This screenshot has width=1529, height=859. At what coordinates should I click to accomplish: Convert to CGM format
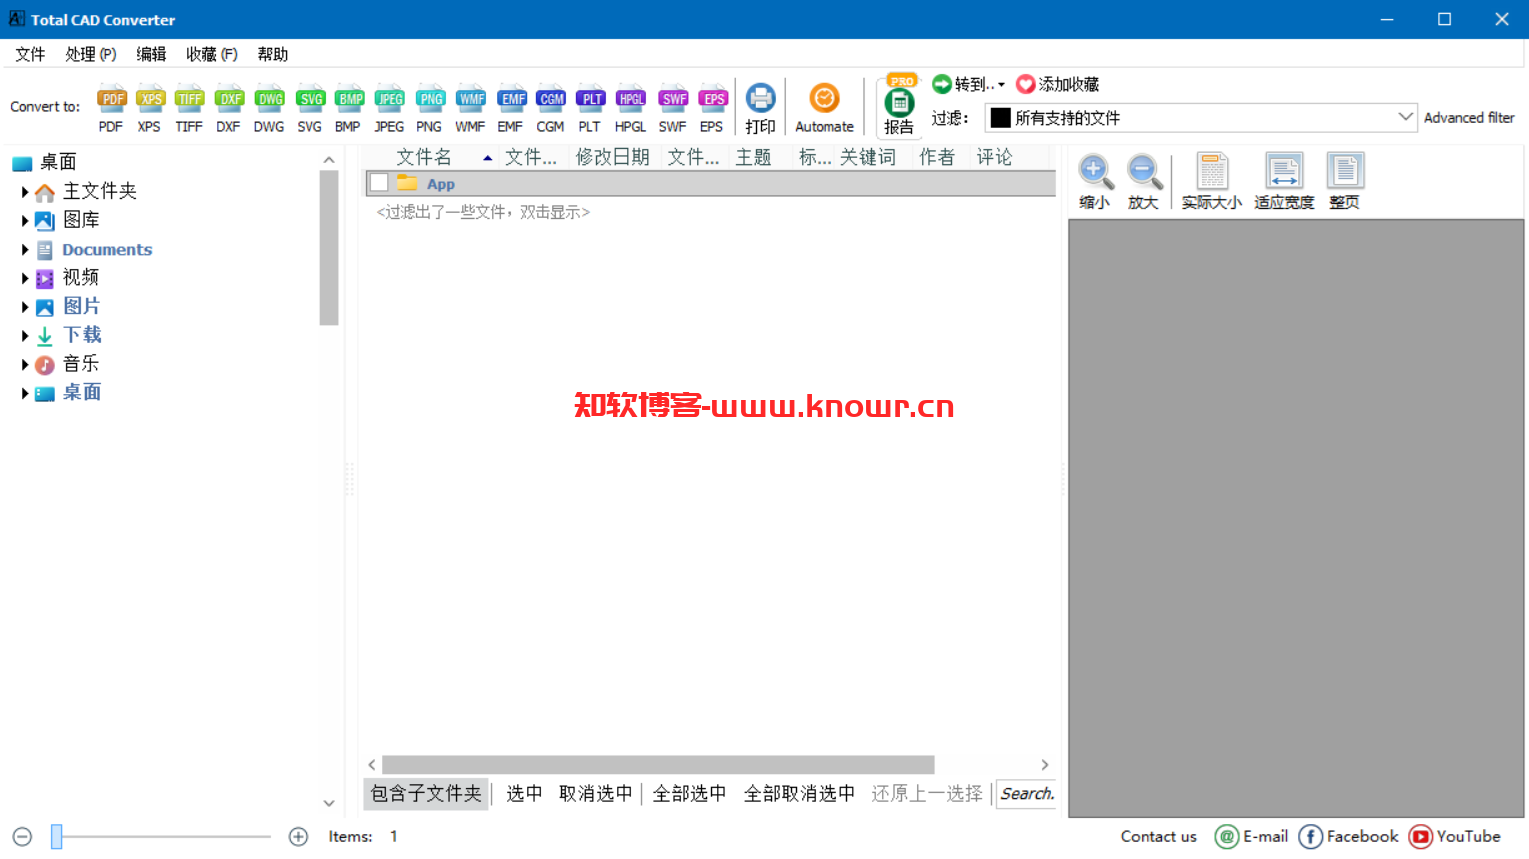point(551,108)
